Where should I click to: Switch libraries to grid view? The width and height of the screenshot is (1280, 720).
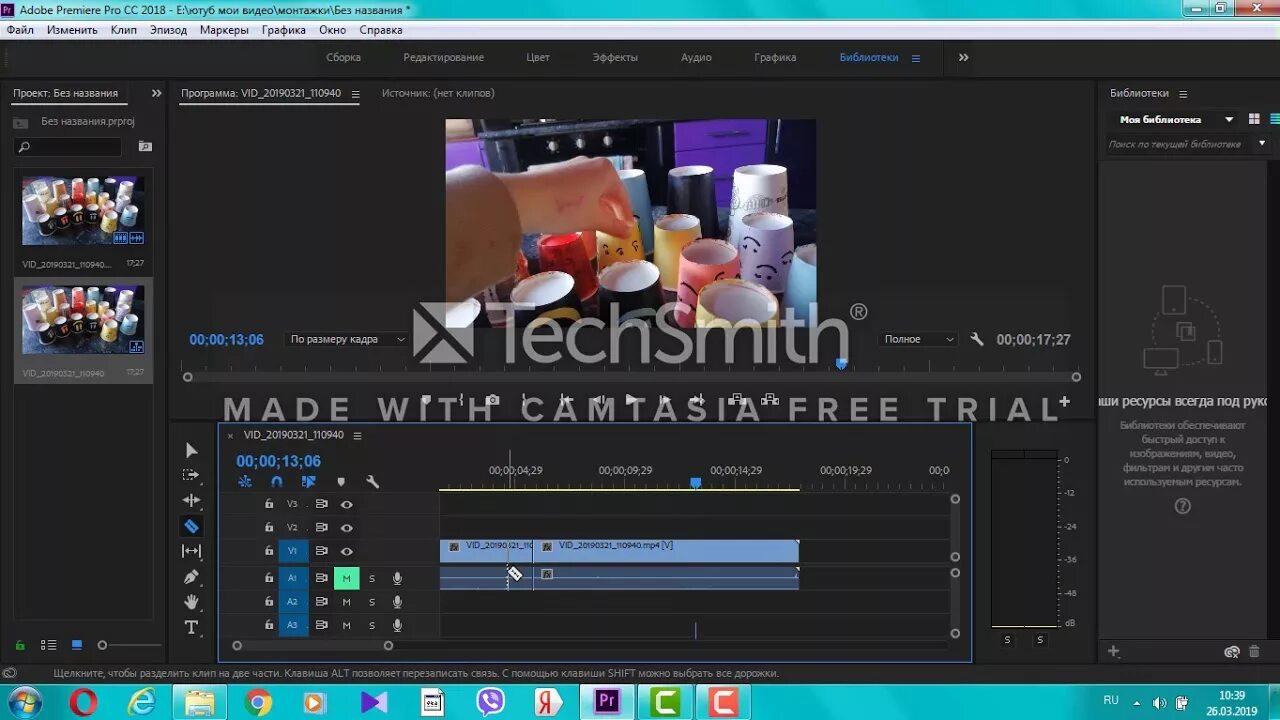coord(1255,119)
